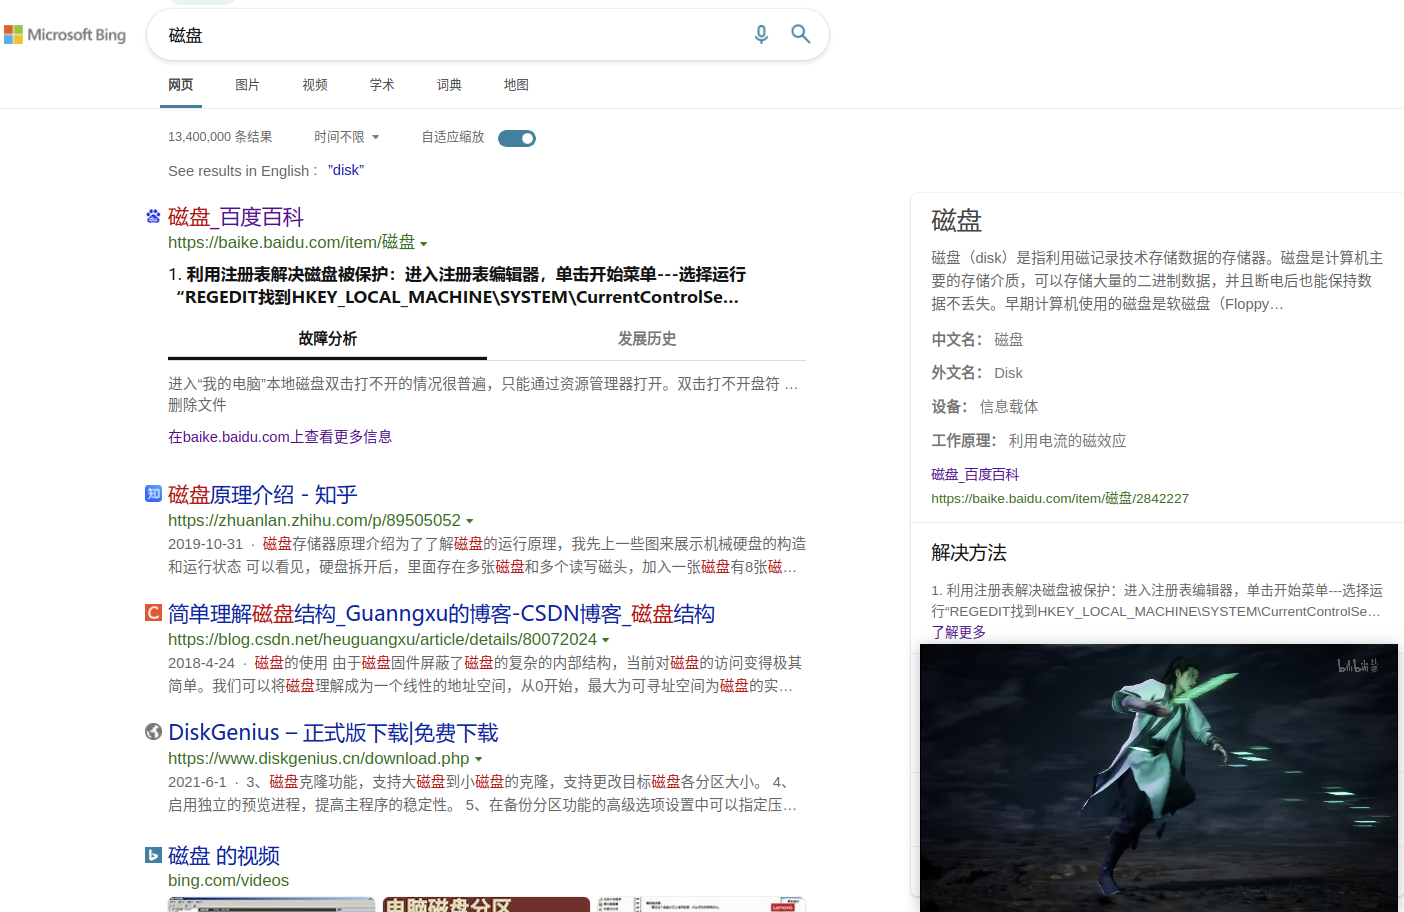Toggle the 自适应缩放 switch
Viewport: 1404px width, 912px height.
pos(517,138)
